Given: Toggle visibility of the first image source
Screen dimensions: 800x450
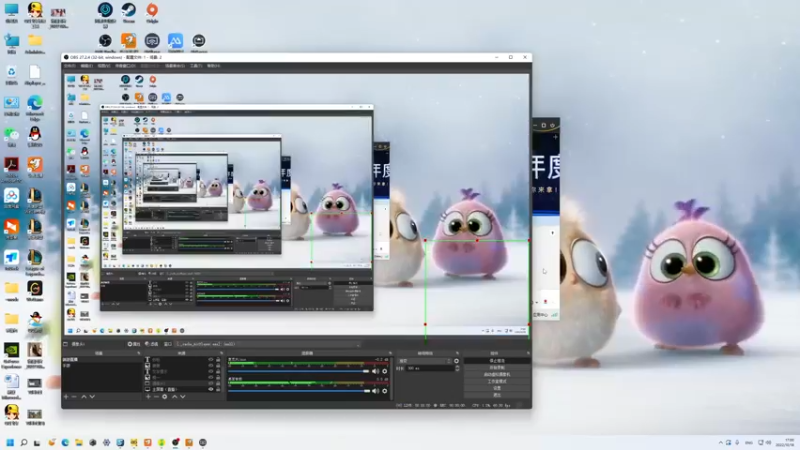Looking at the screenshot, I should click(x=211, y=365).
